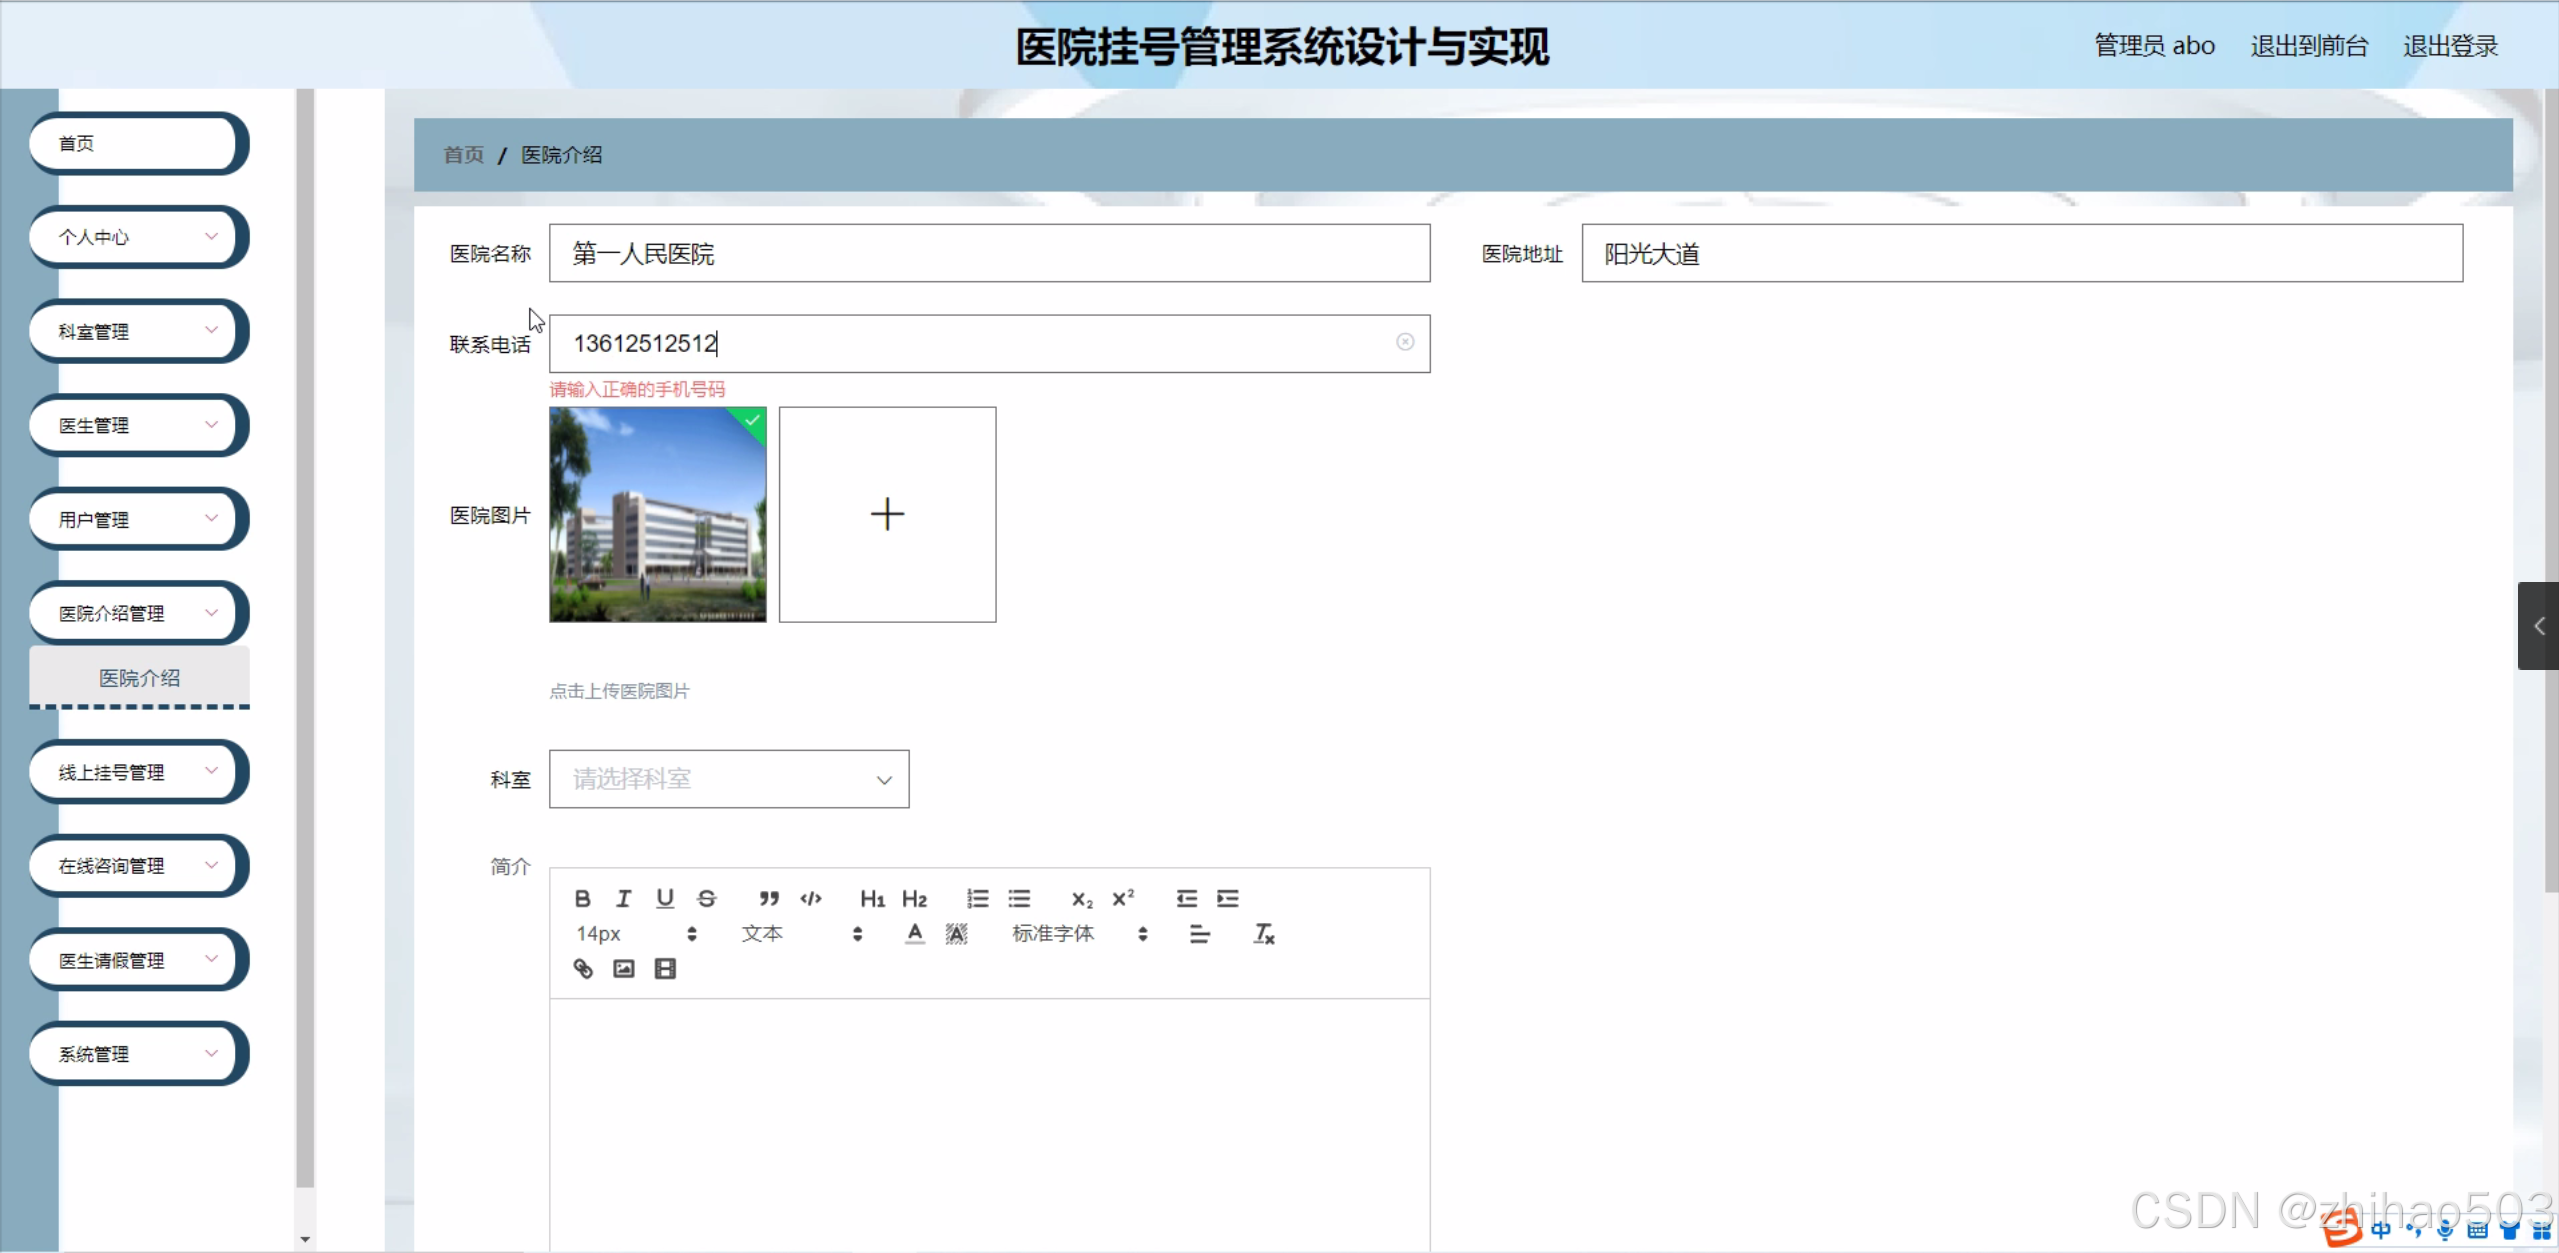Apply bold formatting in the editor
This screenshot has width=2559, height=1253.
(x=581, y=897)
